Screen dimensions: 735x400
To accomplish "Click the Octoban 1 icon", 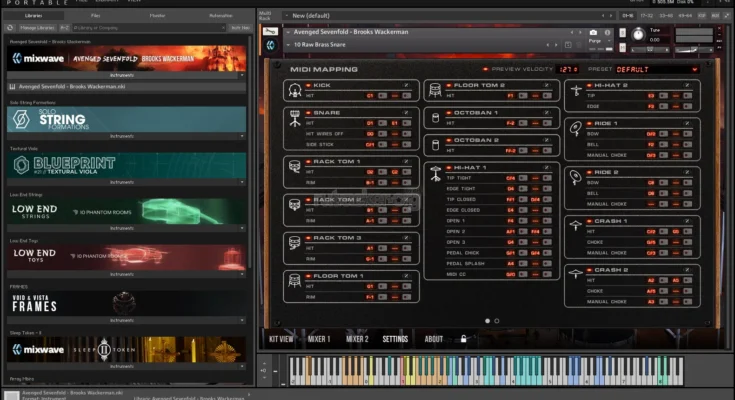I will coord(435,118).
